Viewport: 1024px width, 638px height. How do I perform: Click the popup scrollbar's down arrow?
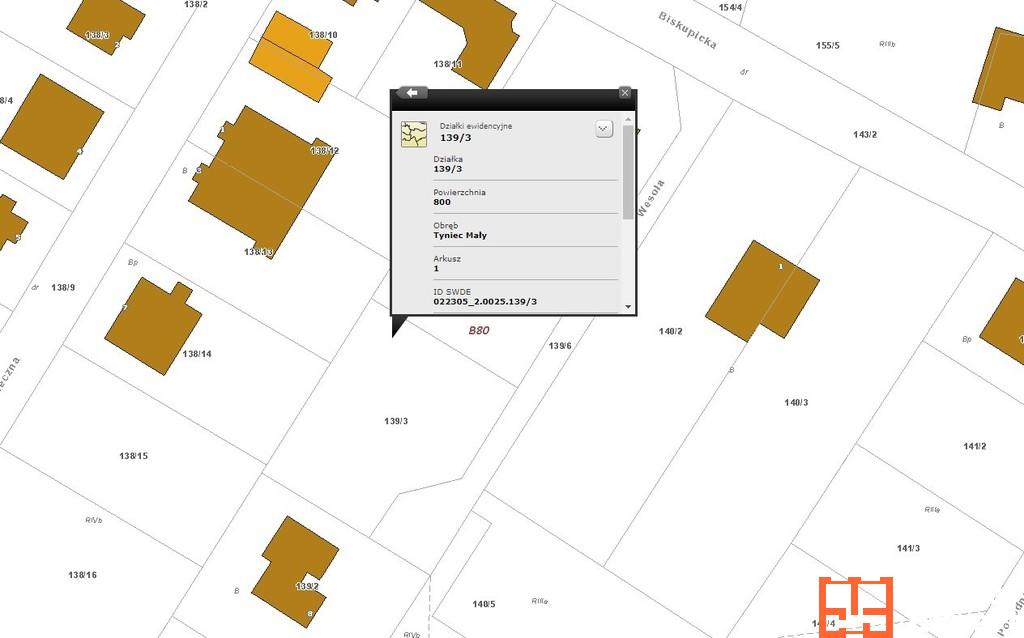click(x=628, y=306)
